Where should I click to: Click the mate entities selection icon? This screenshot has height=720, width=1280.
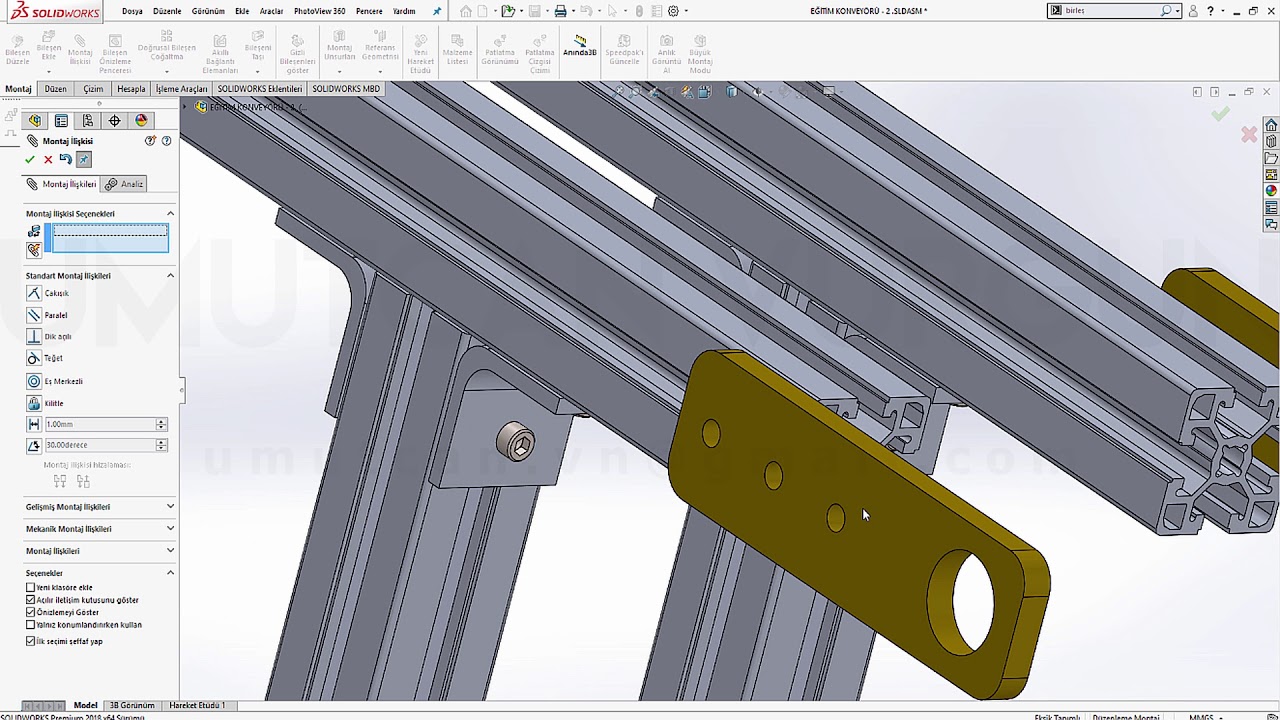point(35,231)
